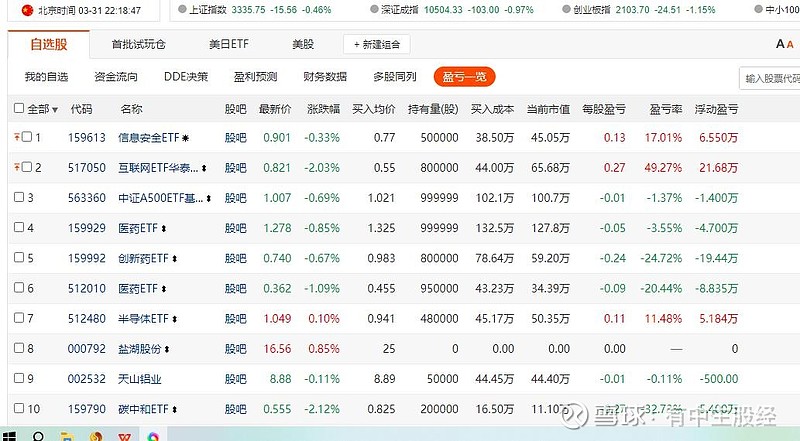Click the marker icon beside 半导体ETF
Image resolution: width=800 pixels, height=441 pixels.
point(174,319)
